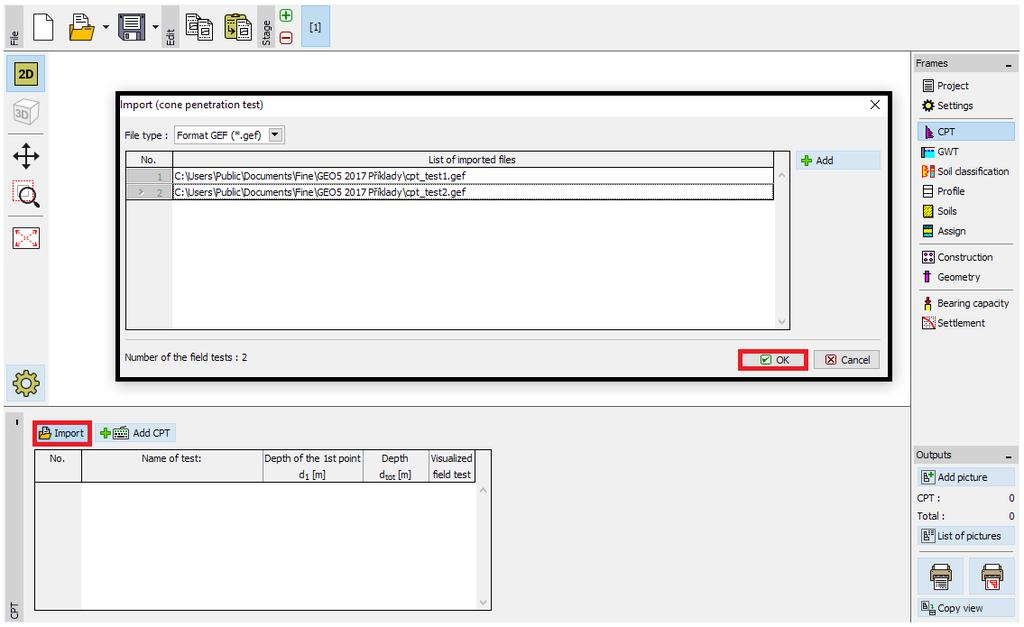Click the Copy view button

coord(967,608)
